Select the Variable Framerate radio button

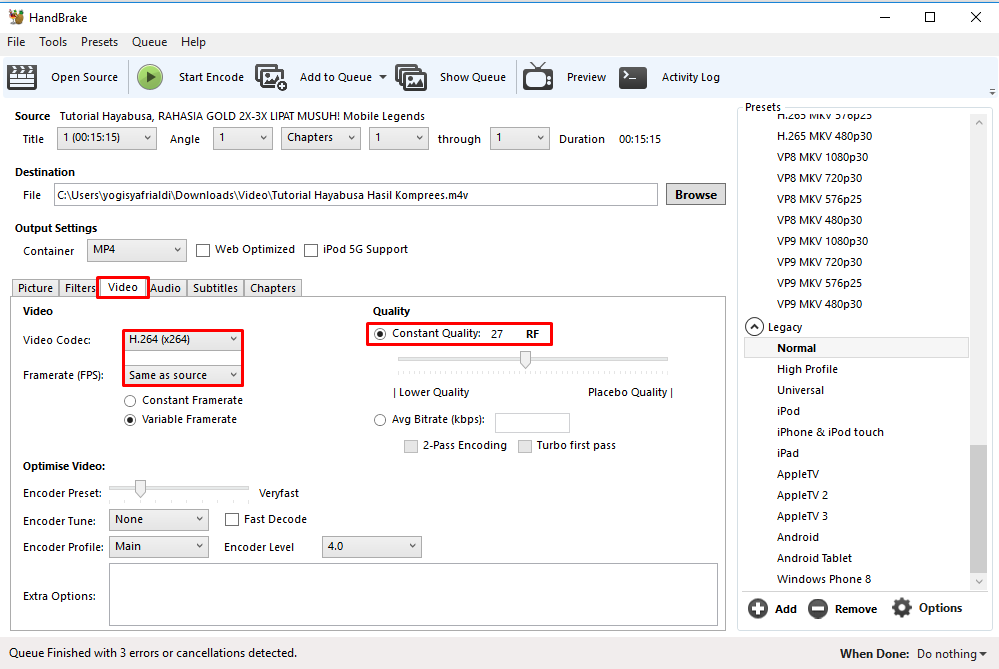click(130, 420)
